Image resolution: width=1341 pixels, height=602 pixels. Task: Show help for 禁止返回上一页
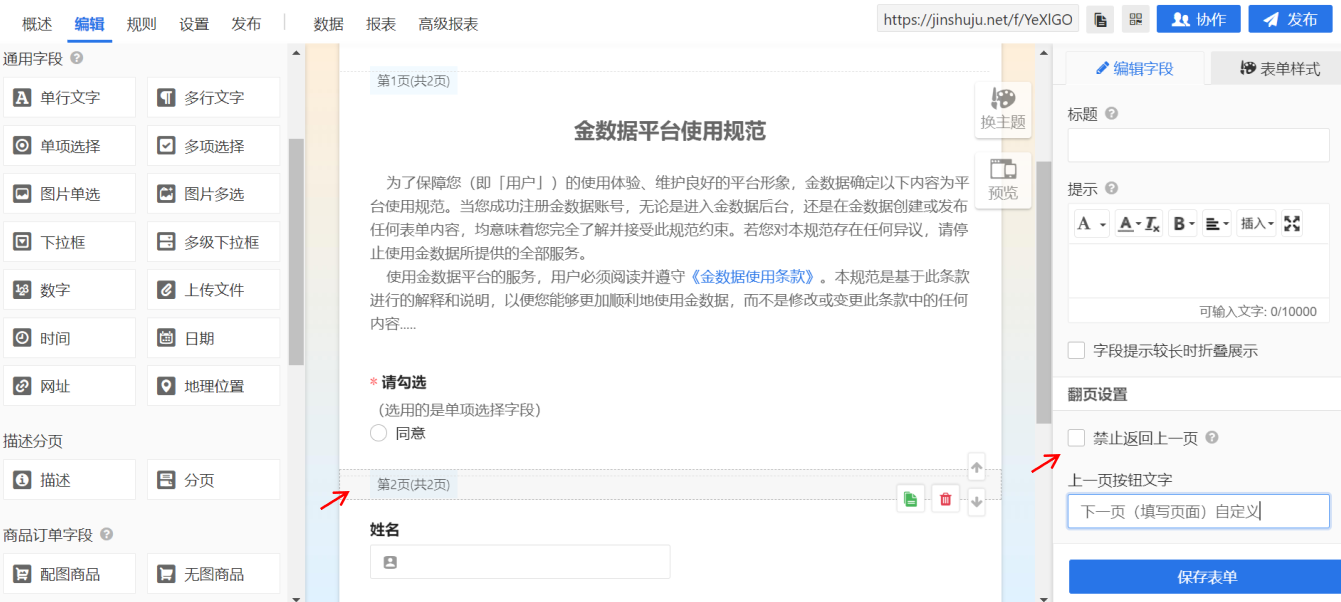tap(1212, 438)
